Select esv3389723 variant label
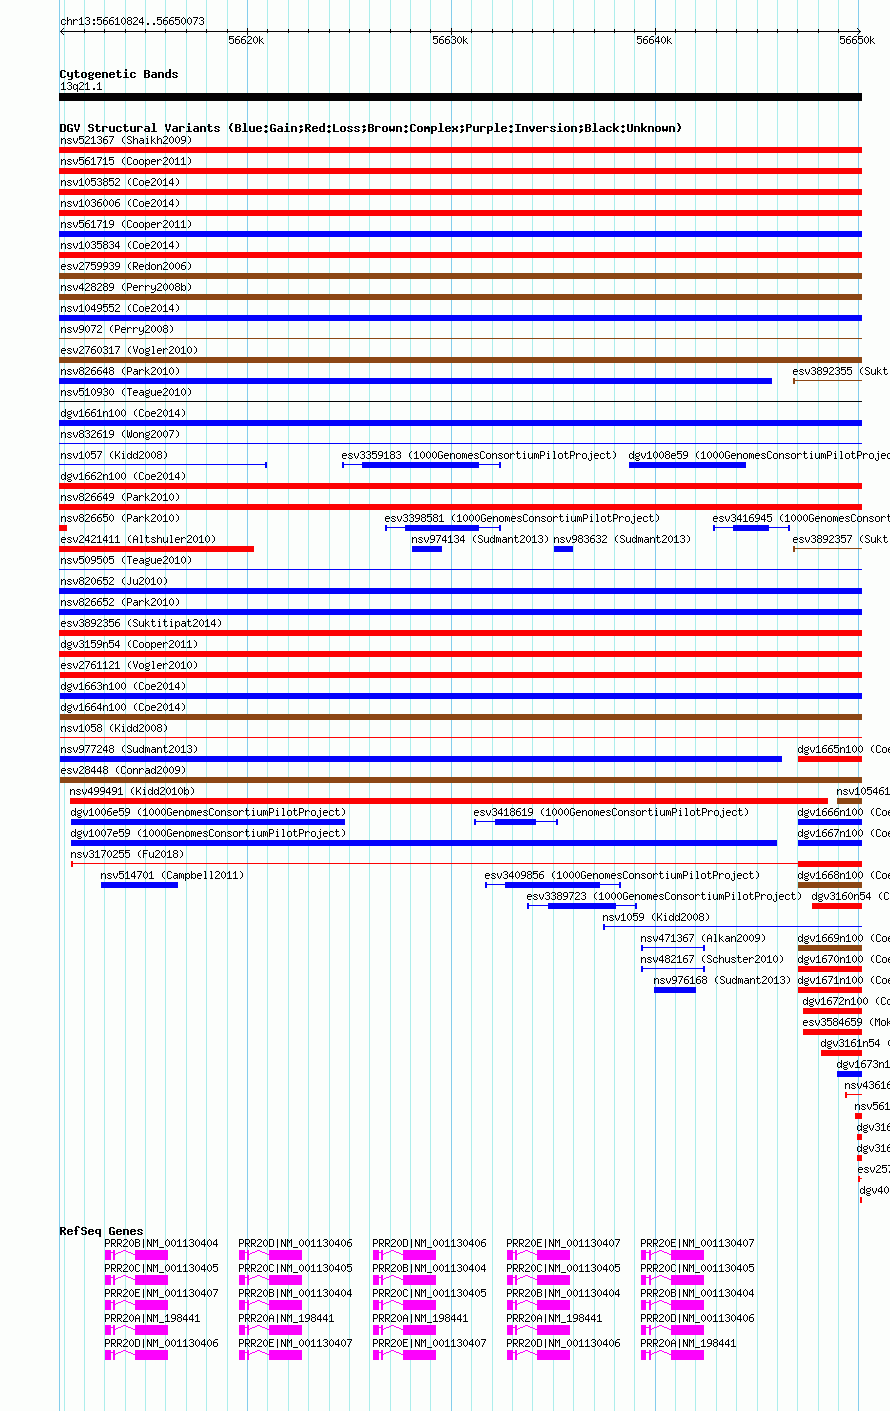Image resolution: width=890 pixels, height=1411 pixels. coord(664,896)
